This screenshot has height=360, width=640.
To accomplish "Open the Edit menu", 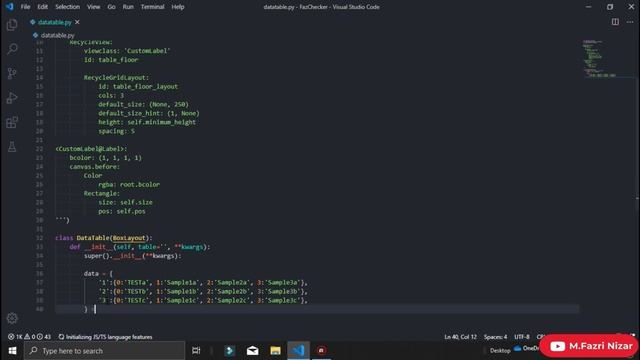I will 42,7.
